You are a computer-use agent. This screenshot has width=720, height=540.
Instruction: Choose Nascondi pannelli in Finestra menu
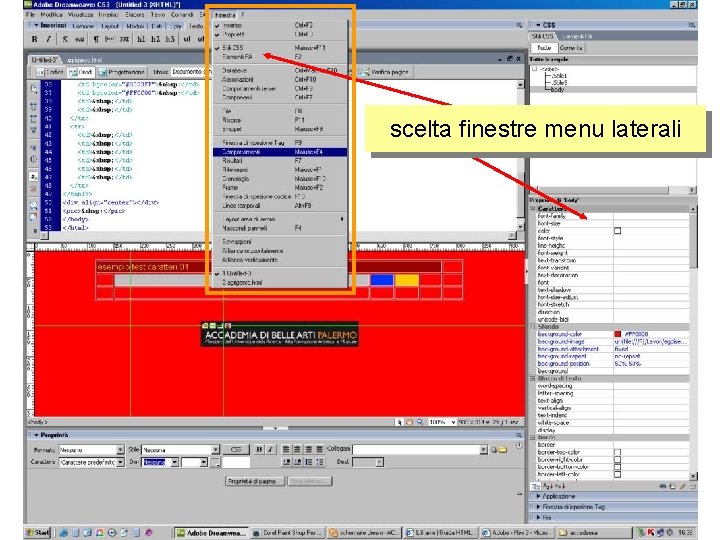click(x=280, y=228)
